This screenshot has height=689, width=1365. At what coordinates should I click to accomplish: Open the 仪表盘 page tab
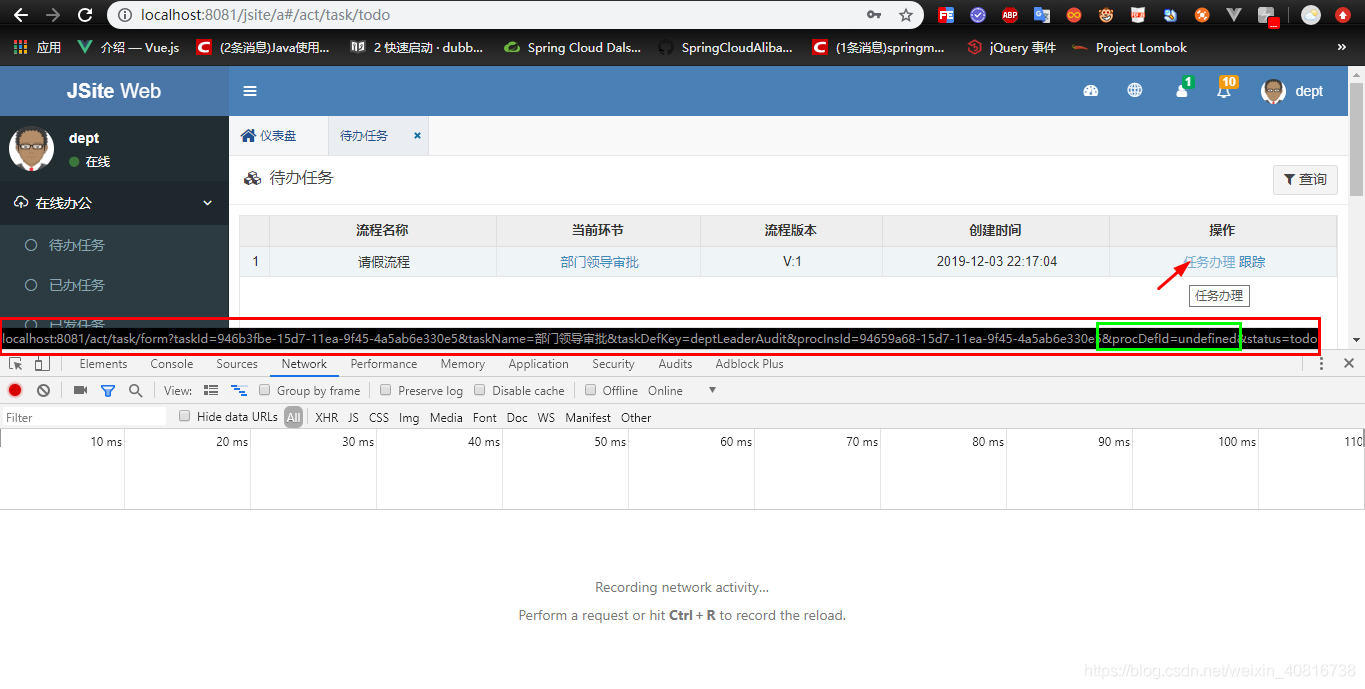[x=268, y=135]
